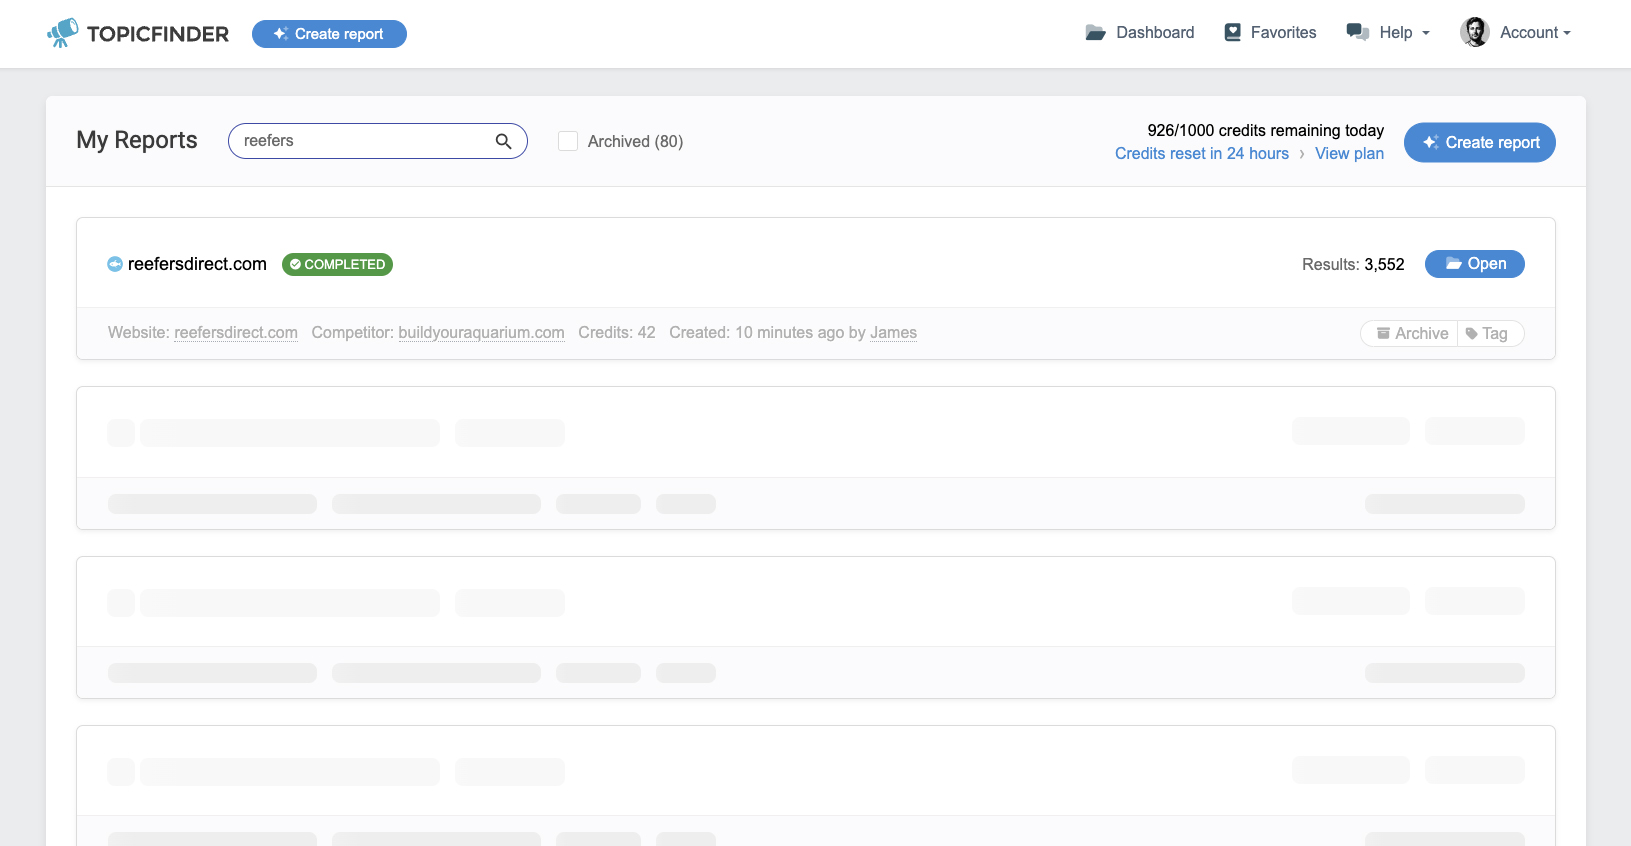Image resolution: width=1631 pixels, height=846 pixels.
Task: Click the 926/1000 credits remaining today text
Action: [x=1266, y=130]
